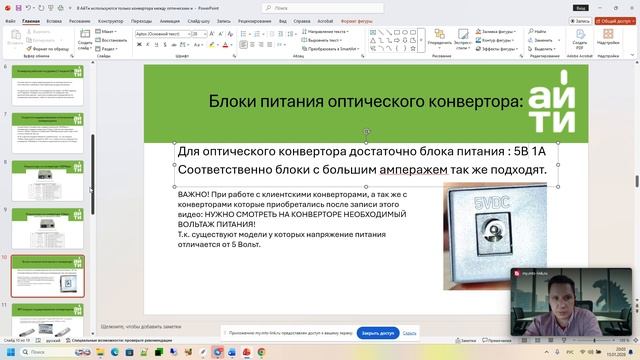
Task: Open the Файл menu
Action: point(10,21)
